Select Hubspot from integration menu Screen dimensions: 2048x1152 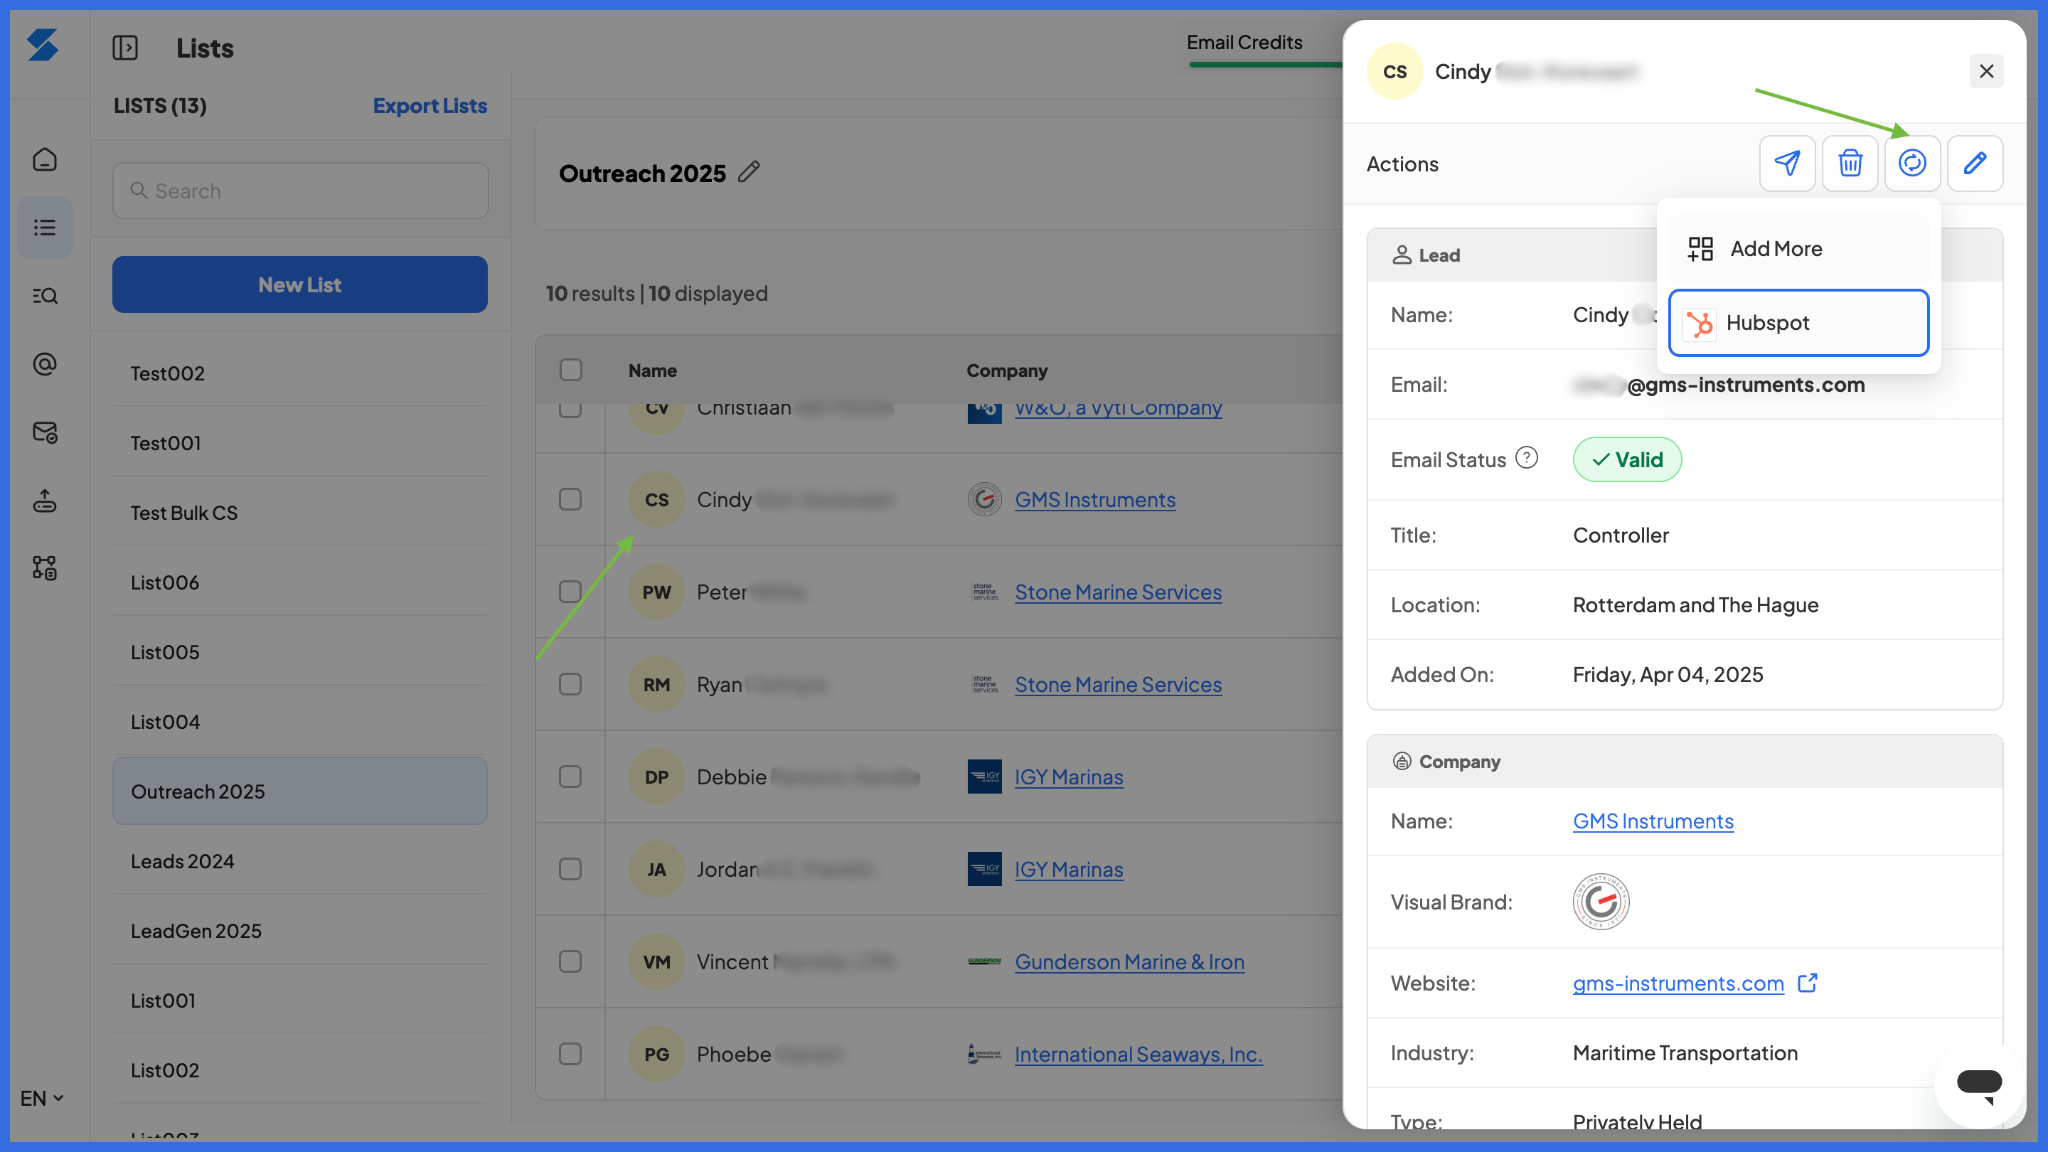(1798, 322)
